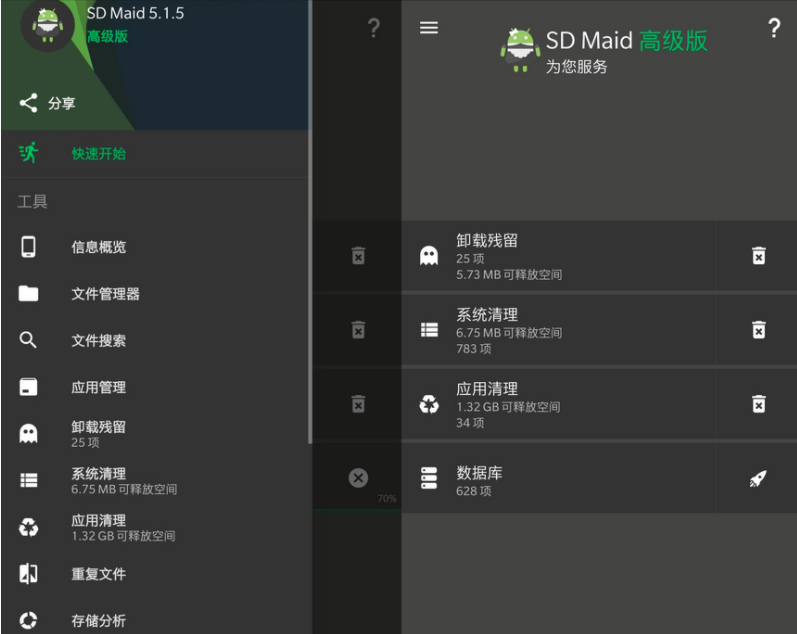Tap '5.73 MB 可释放空间' text in 卸载残留 card
Viewport: 797px width, 634px height.
pyautogui.click(x=509, y=275)
